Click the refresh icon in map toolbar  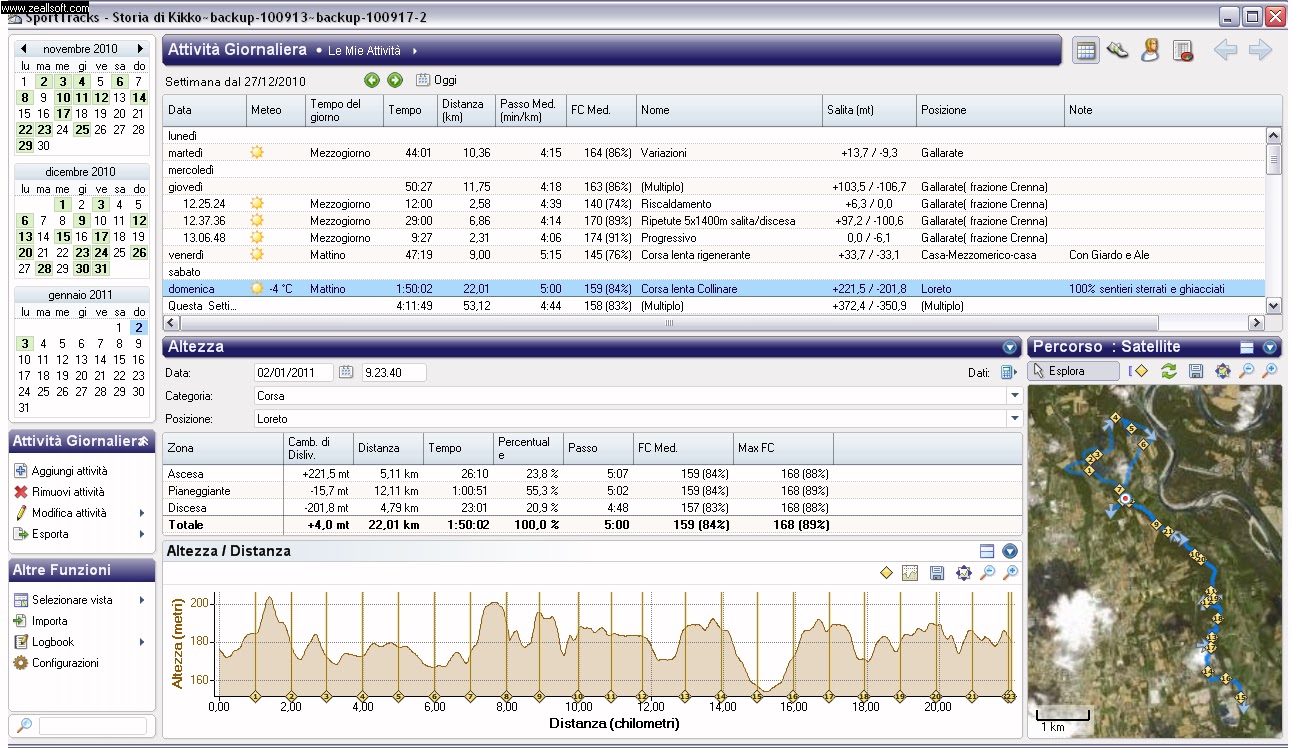[x=1168, y=371]
